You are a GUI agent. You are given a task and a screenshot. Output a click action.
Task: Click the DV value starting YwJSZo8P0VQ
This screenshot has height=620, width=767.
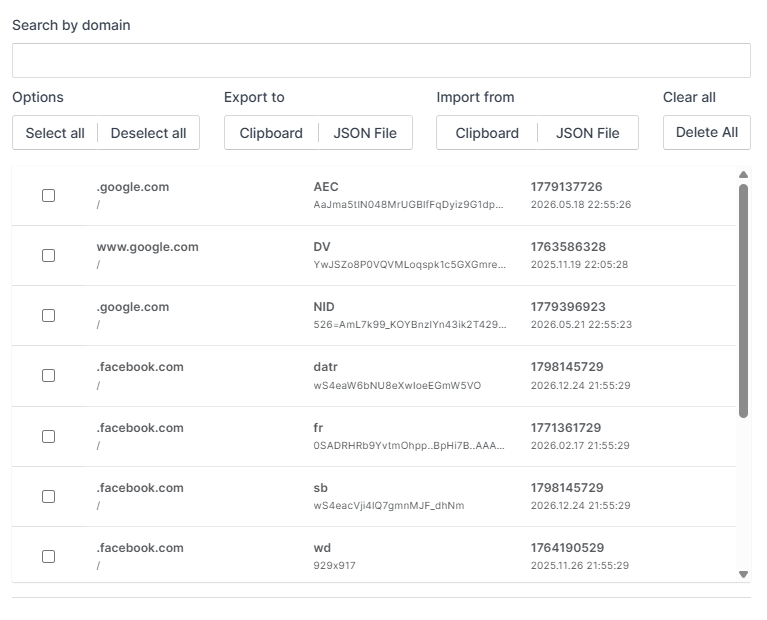tap(409, 265)
